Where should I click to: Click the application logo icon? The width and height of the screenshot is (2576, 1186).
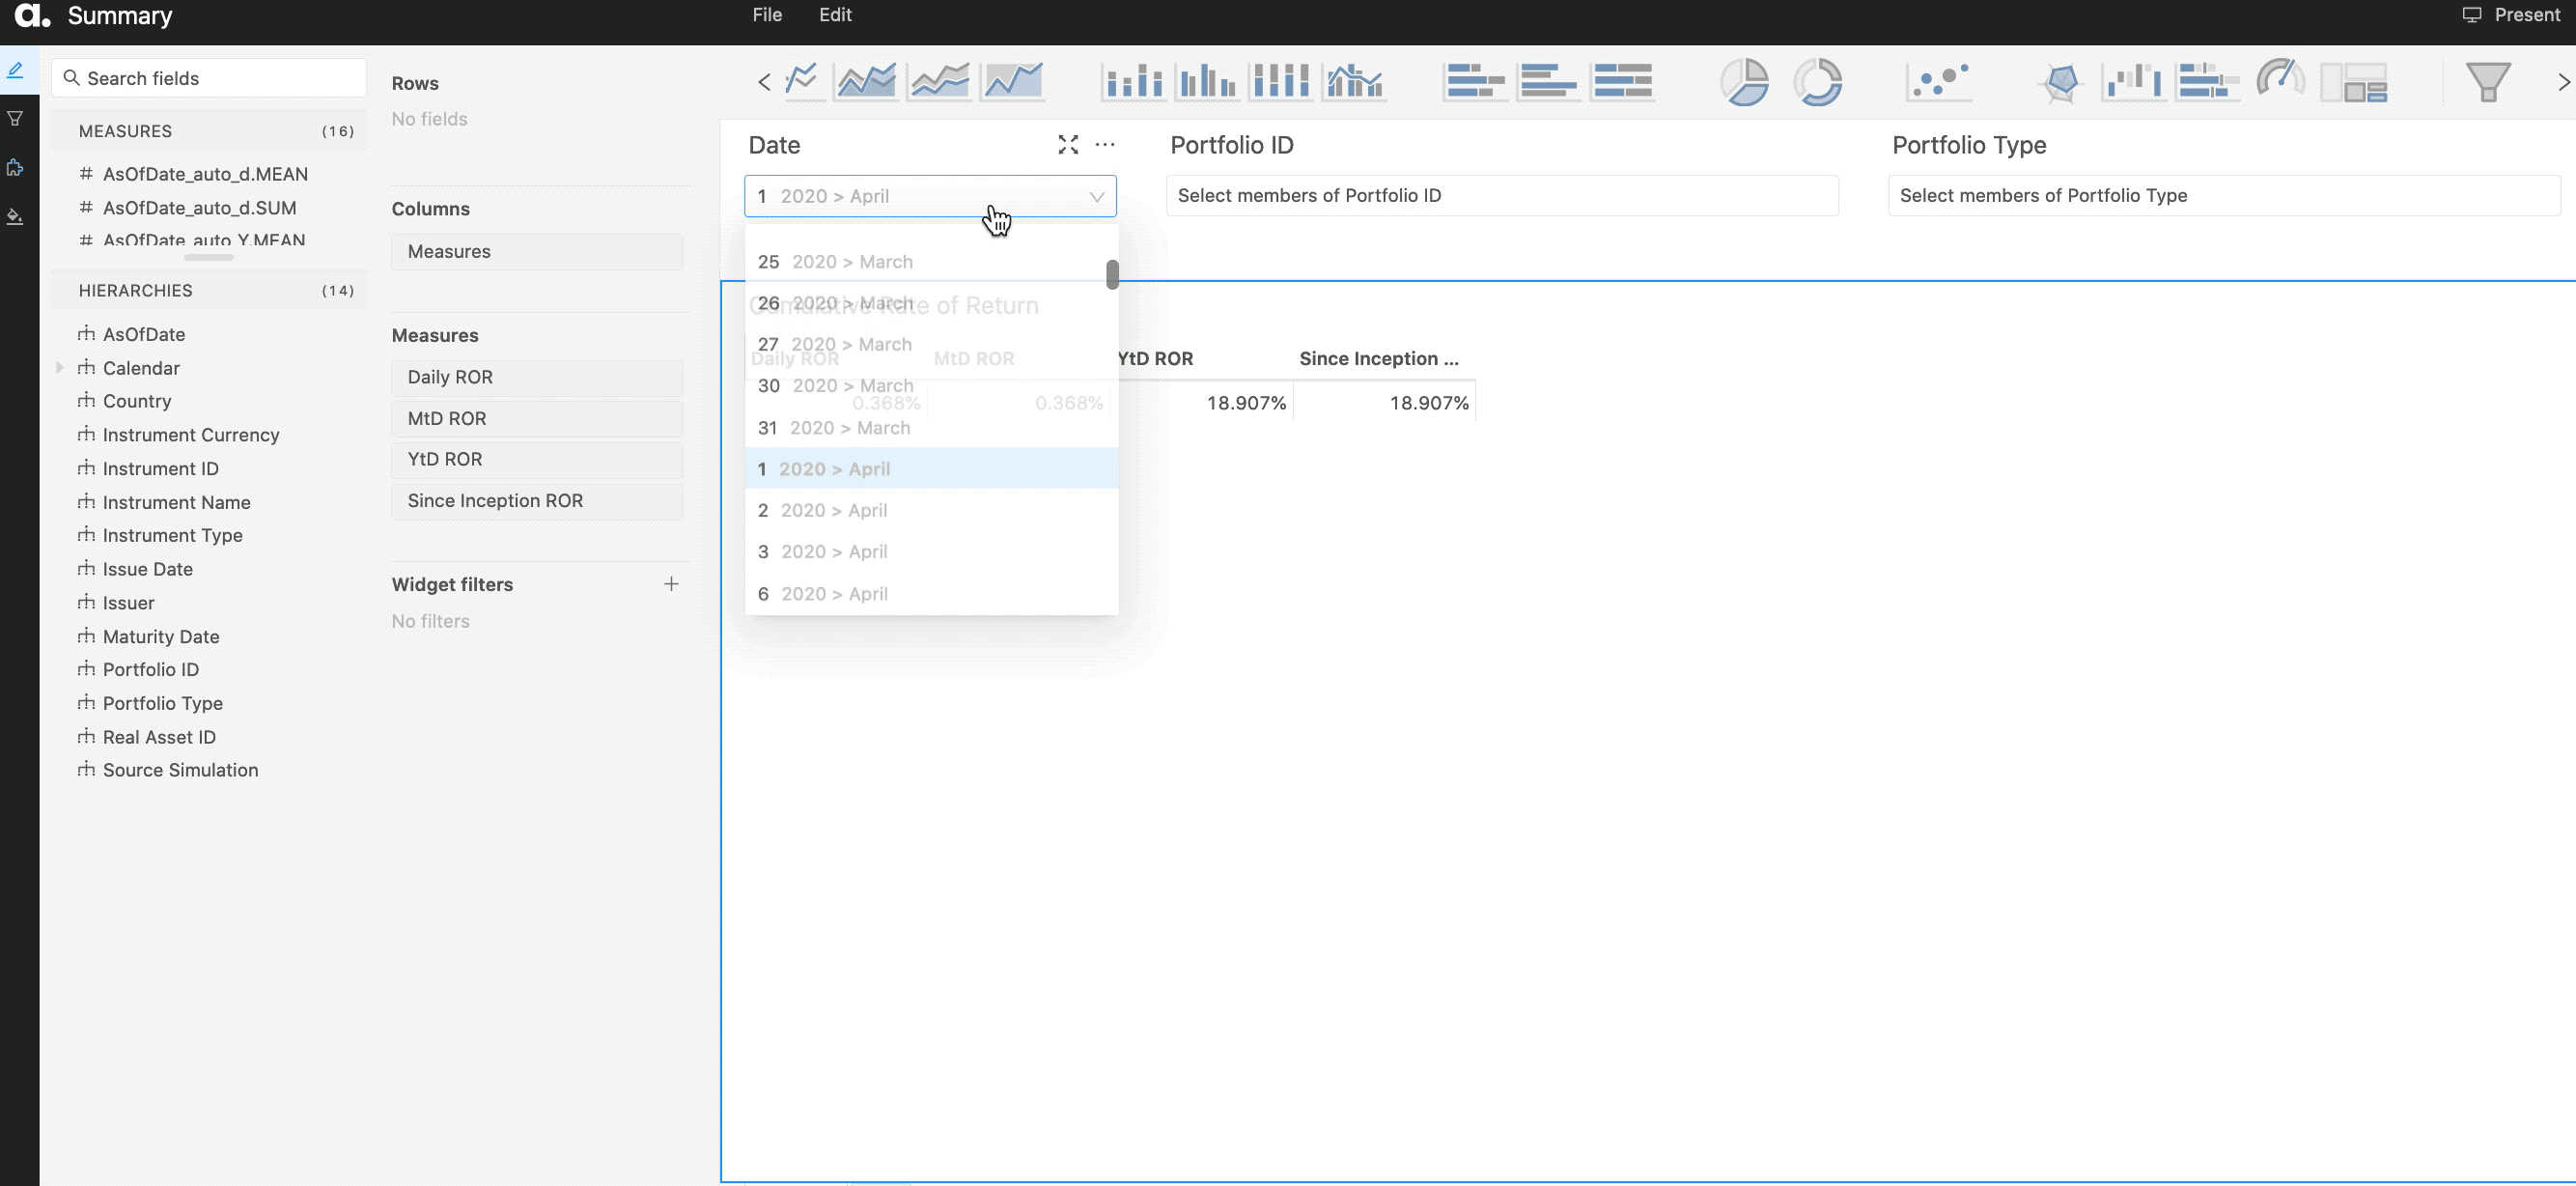(x=32, y=15)
